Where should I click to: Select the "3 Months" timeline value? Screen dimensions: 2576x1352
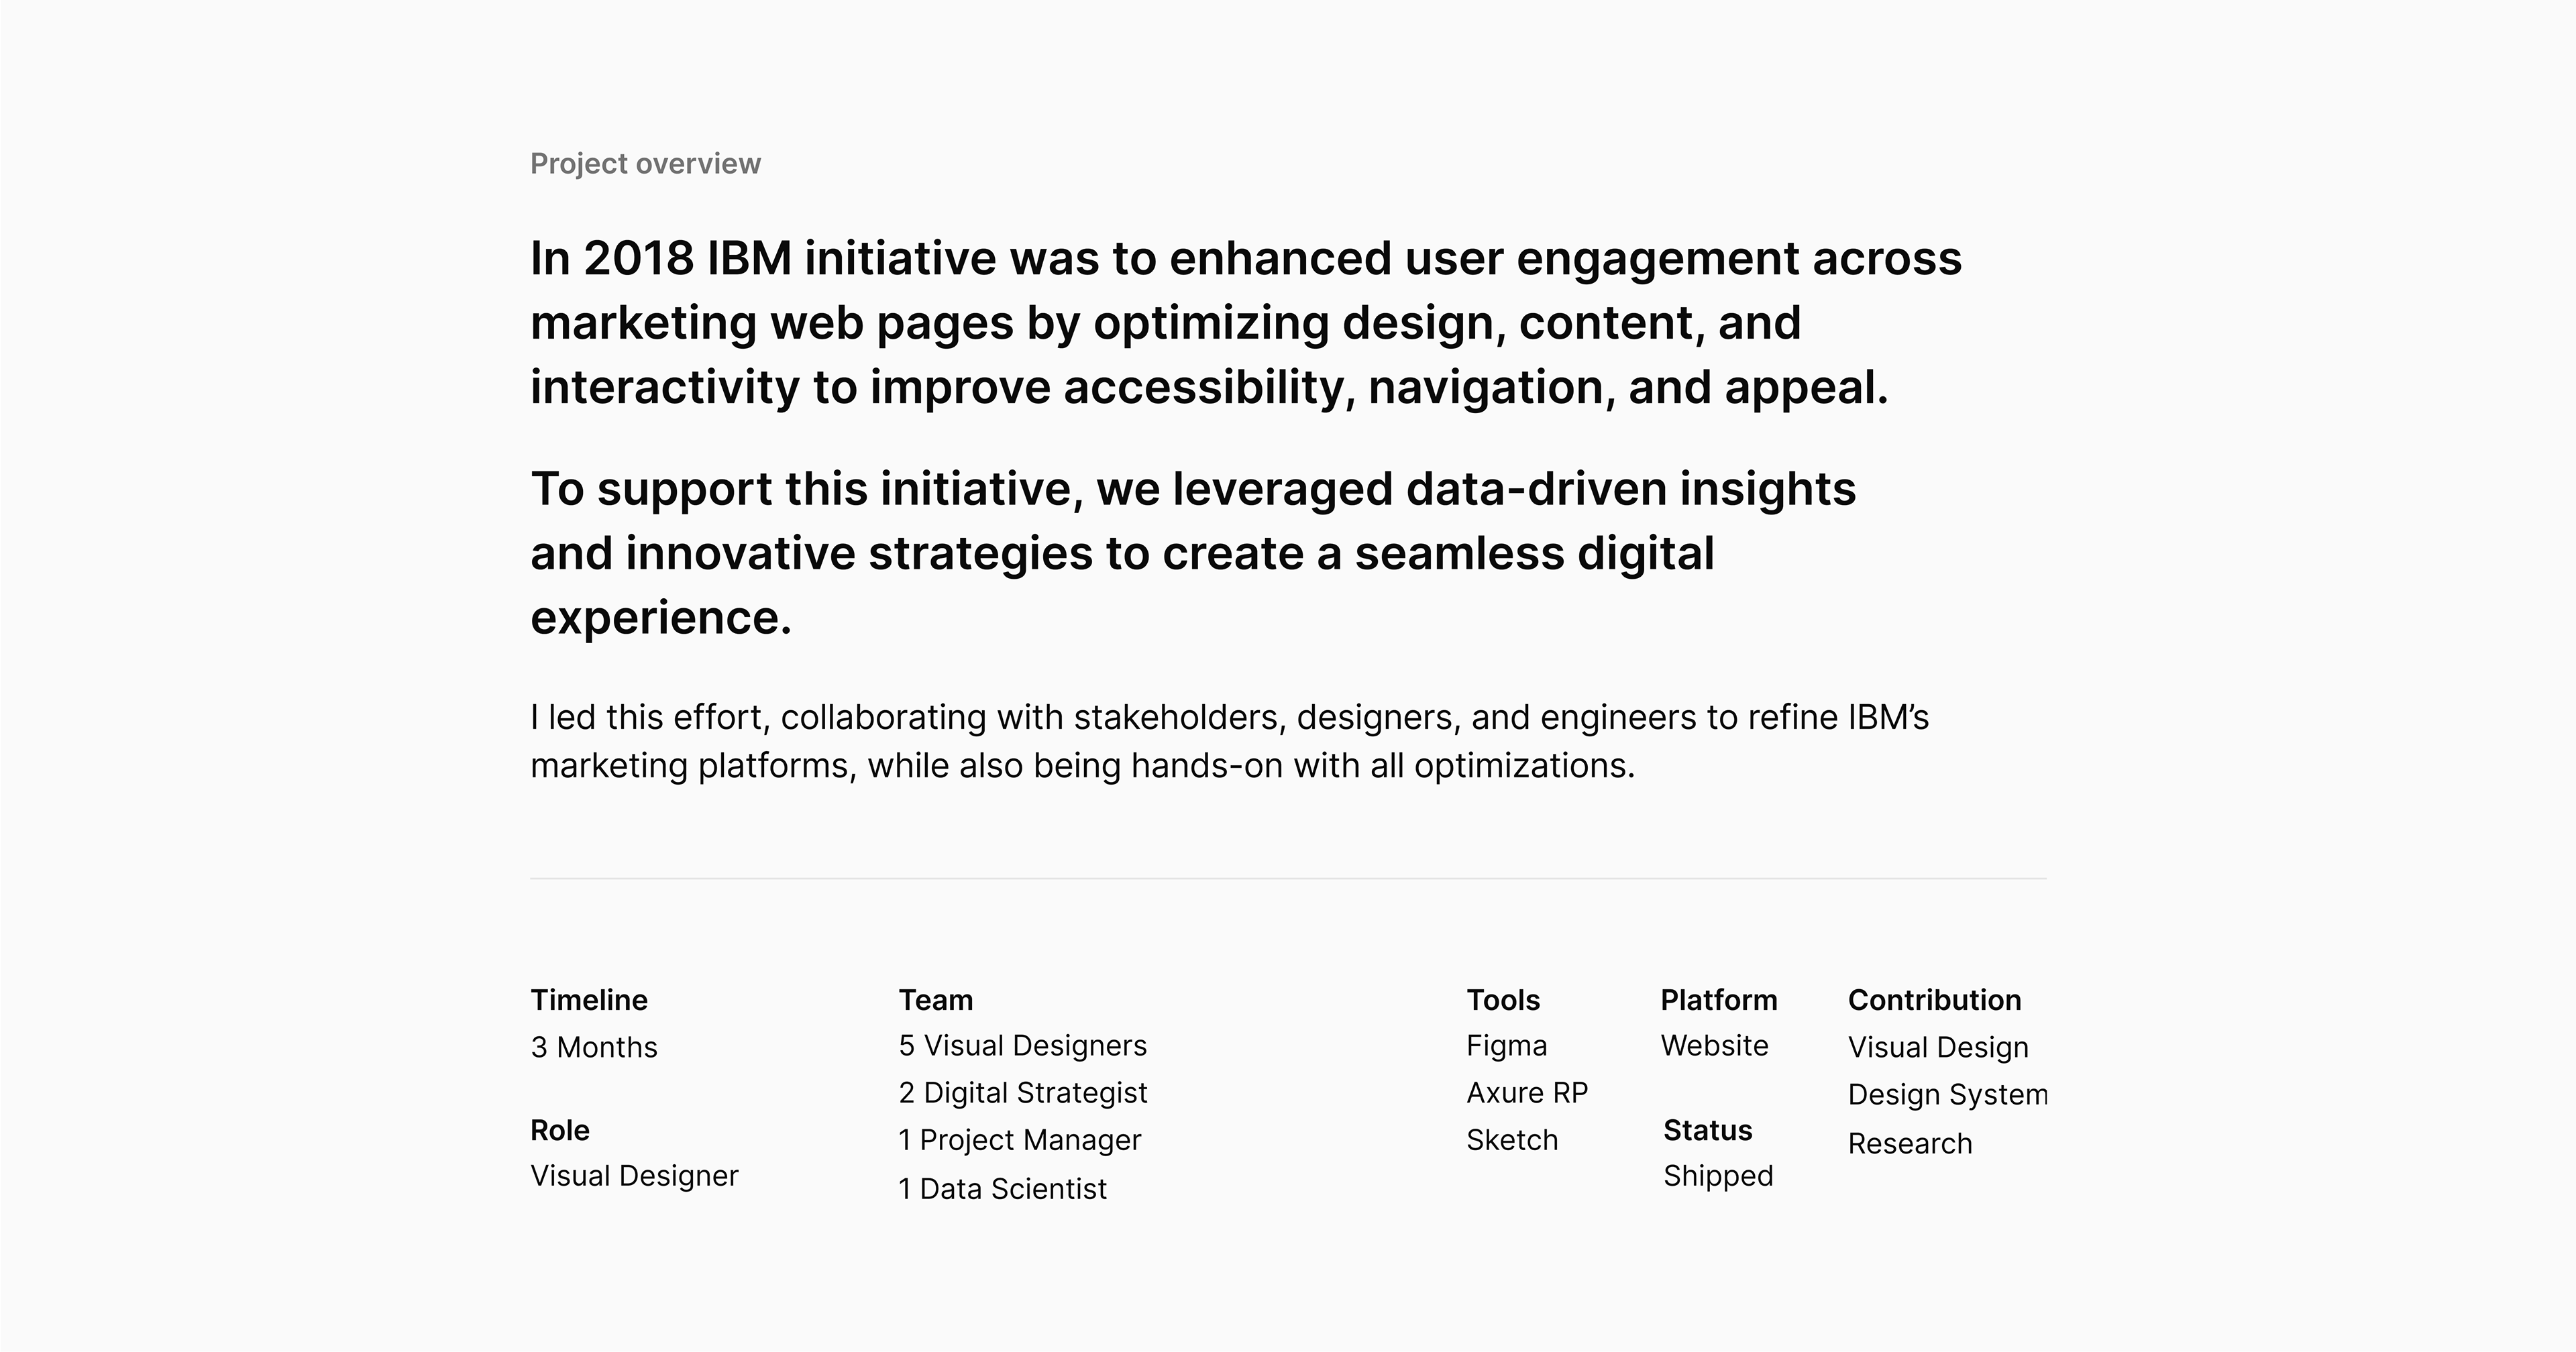coord(594,1047)
